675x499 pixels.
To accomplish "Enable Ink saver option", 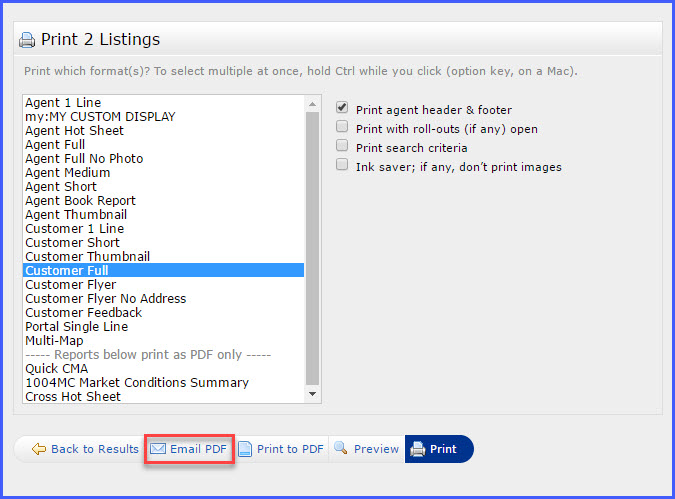I will (342, 165).
